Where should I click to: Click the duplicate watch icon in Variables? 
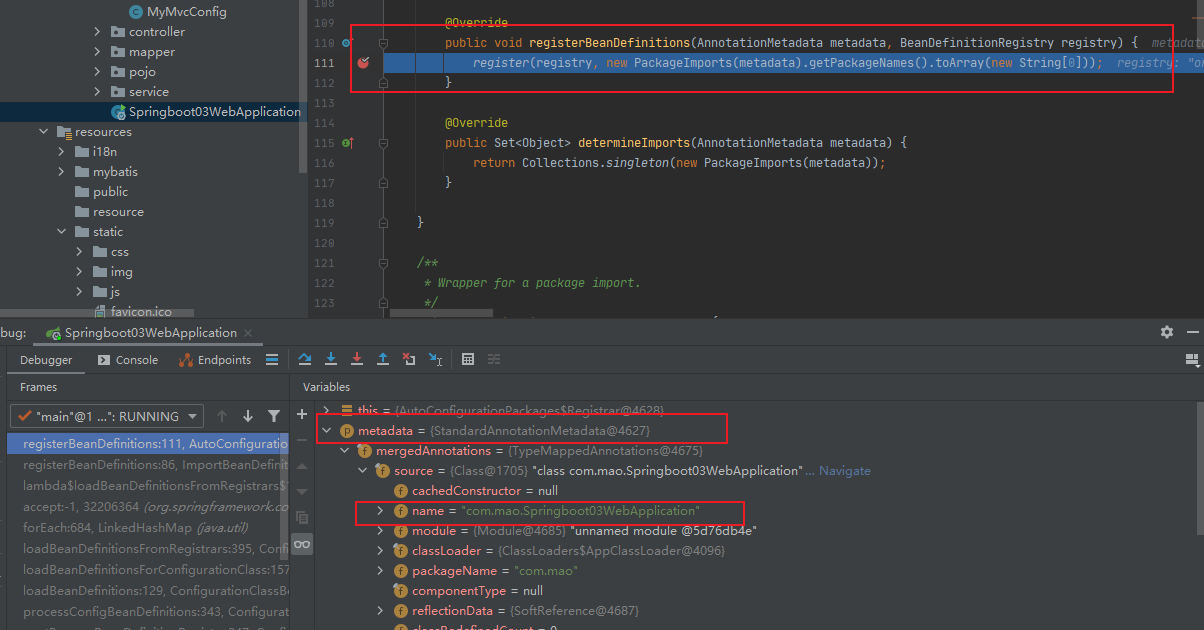click(302, 517)
